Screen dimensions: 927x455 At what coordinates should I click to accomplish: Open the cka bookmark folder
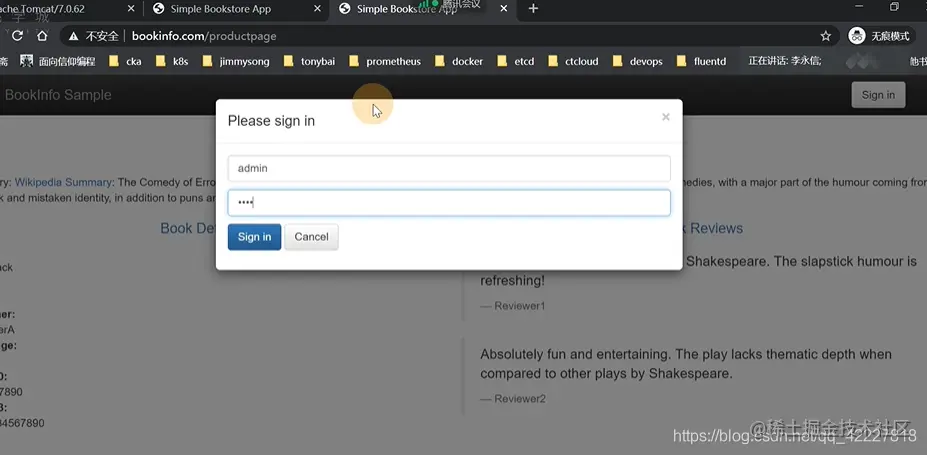[x=125, y=61]
